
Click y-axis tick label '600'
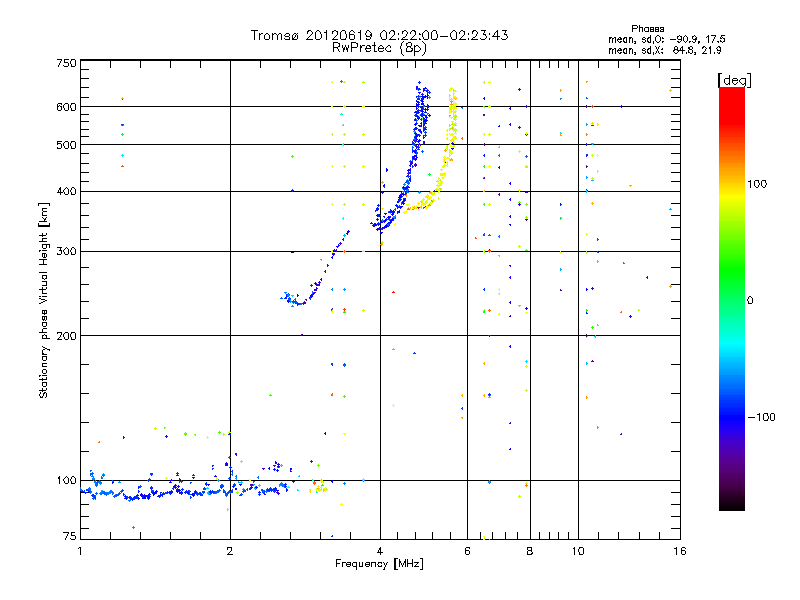click(x=66, y=107)
